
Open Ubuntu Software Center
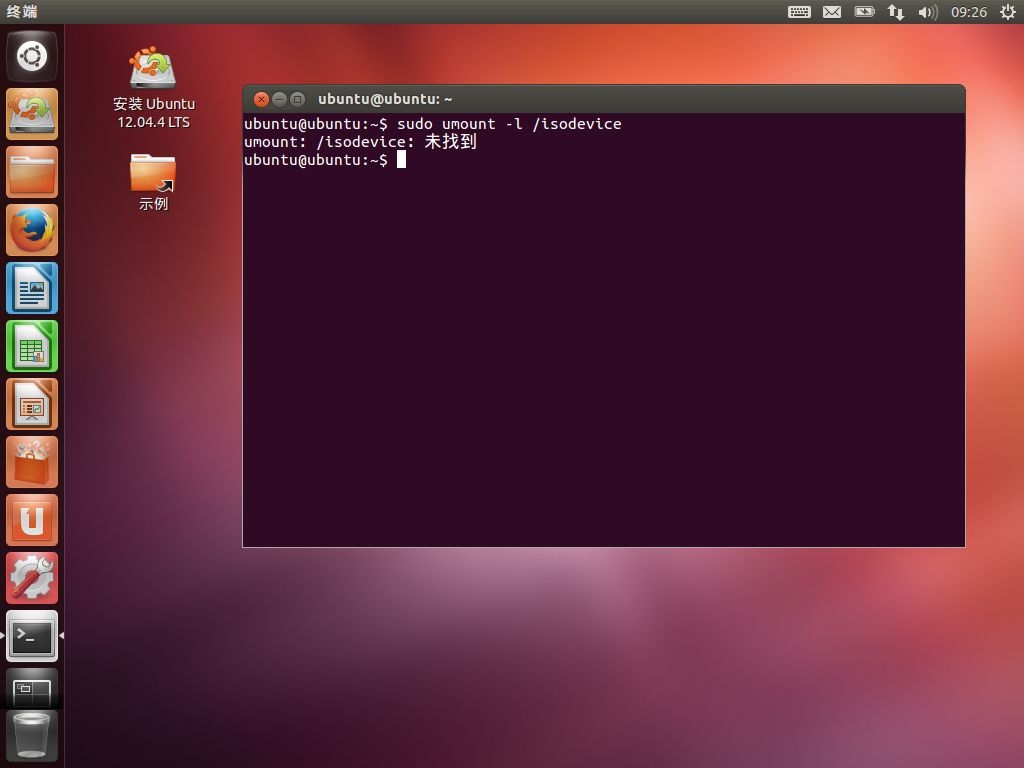pos(32,462)
